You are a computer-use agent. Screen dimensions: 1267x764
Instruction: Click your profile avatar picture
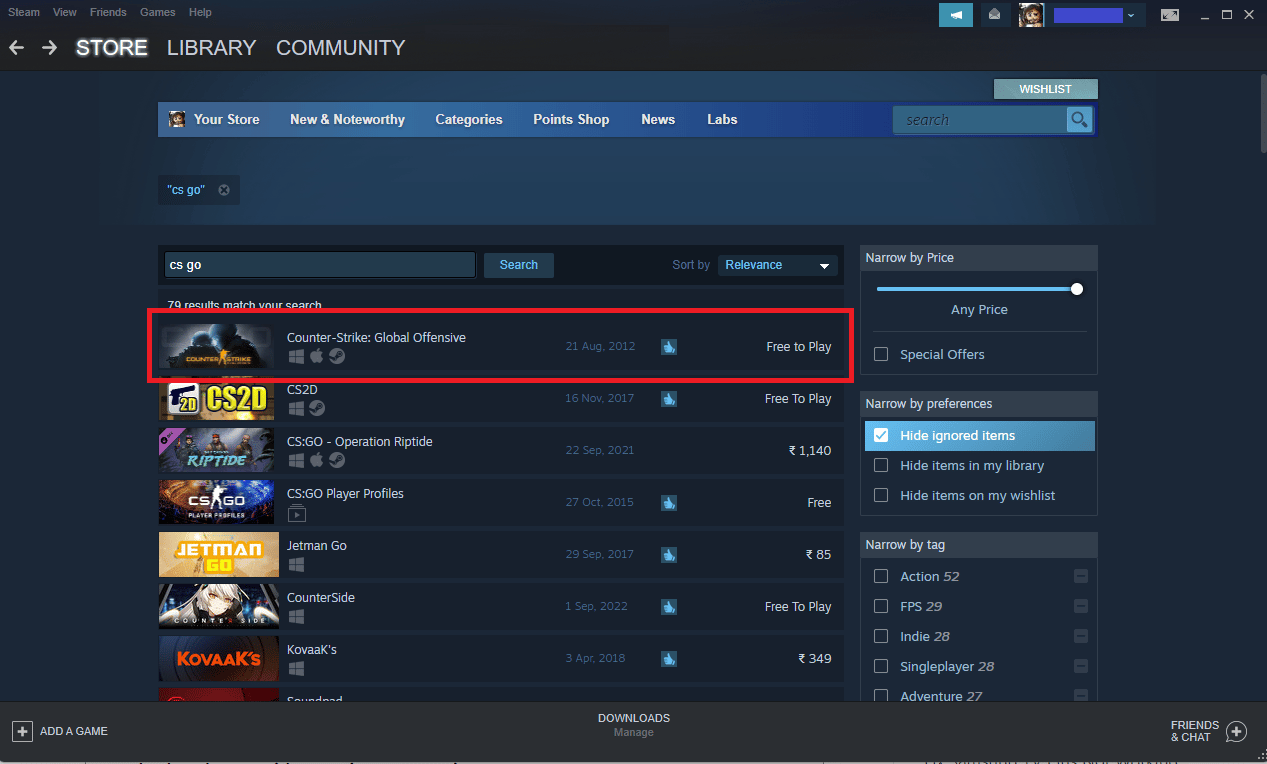tap(1031, 15)
